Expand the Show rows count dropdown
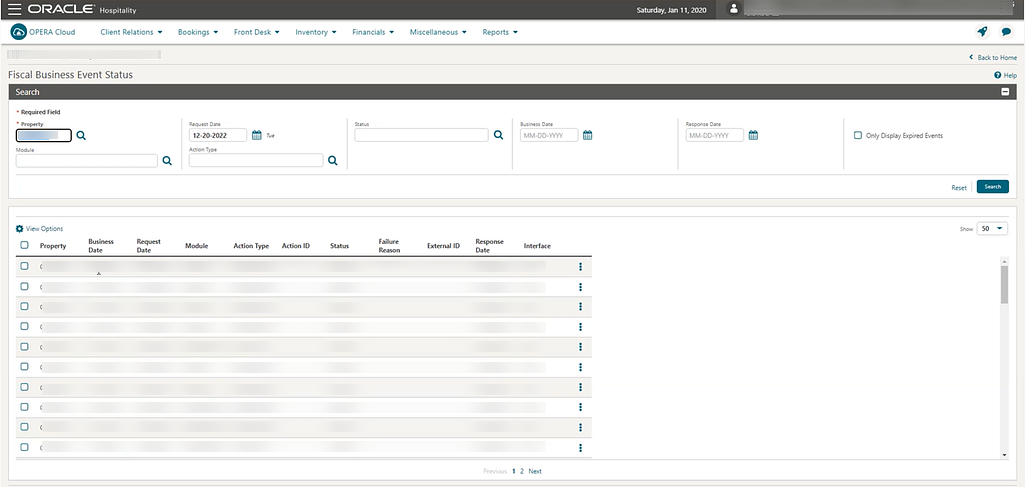The height and width of the screenshot is (487, 1025). [x=993, y=228]
